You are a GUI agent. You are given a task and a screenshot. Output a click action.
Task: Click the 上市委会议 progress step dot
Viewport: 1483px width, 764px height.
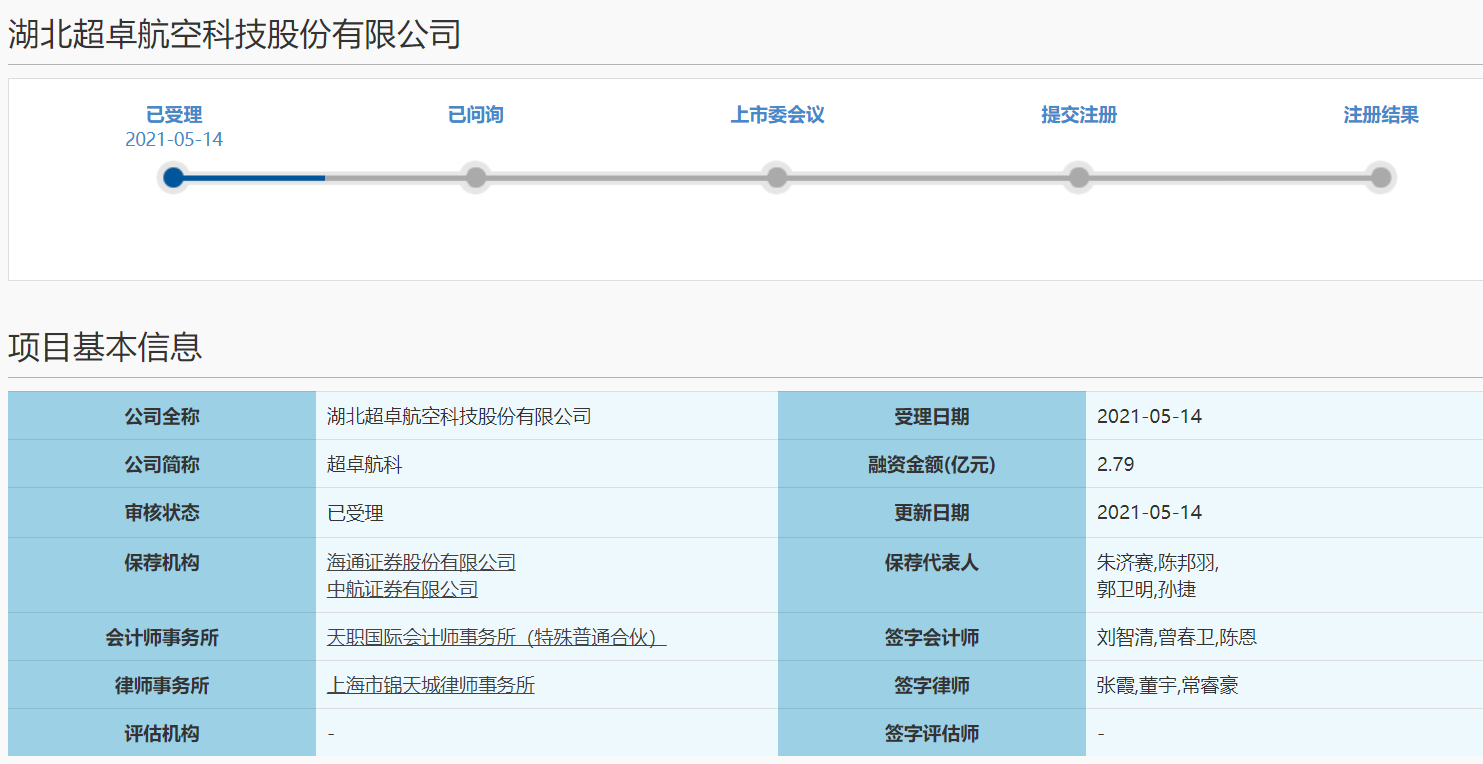click(777, 178)
